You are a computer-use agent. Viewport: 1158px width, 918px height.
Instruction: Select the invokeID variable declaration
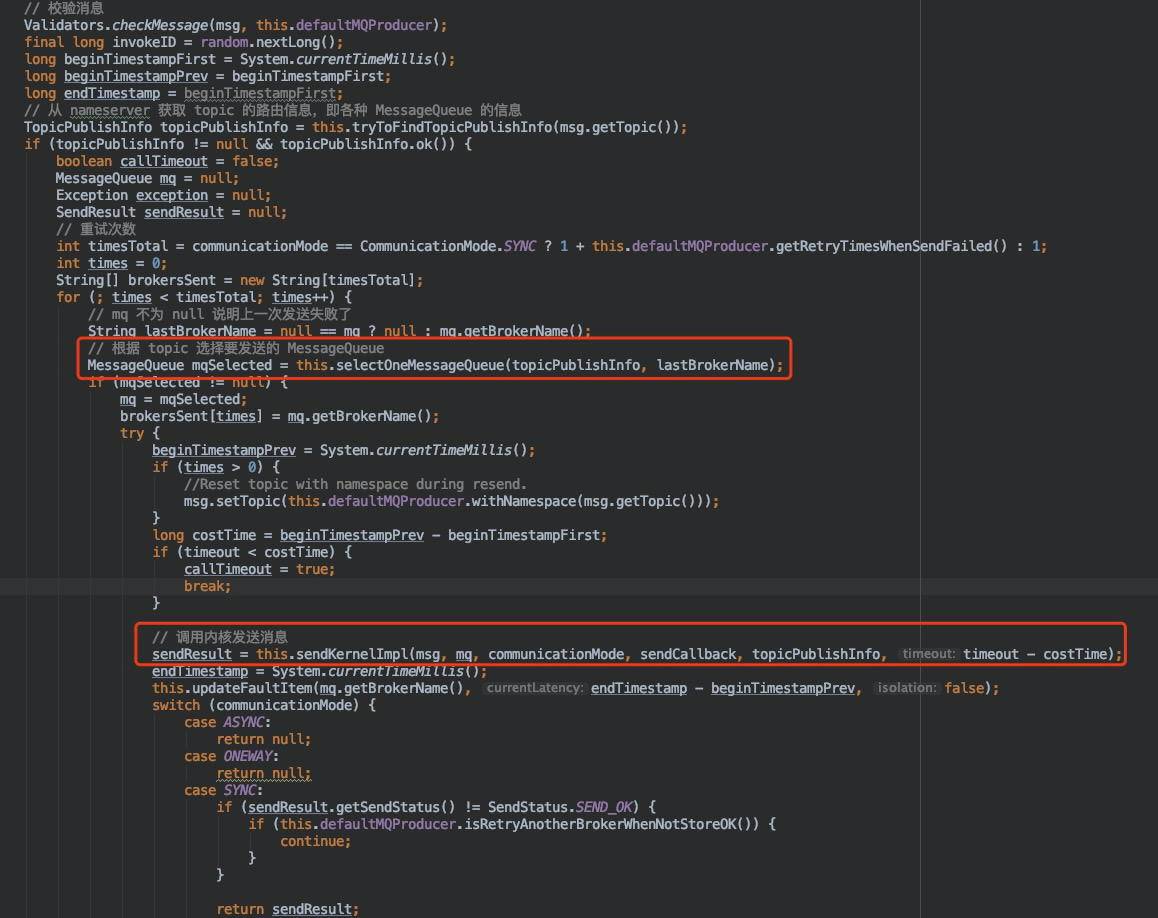coord(183,42)
